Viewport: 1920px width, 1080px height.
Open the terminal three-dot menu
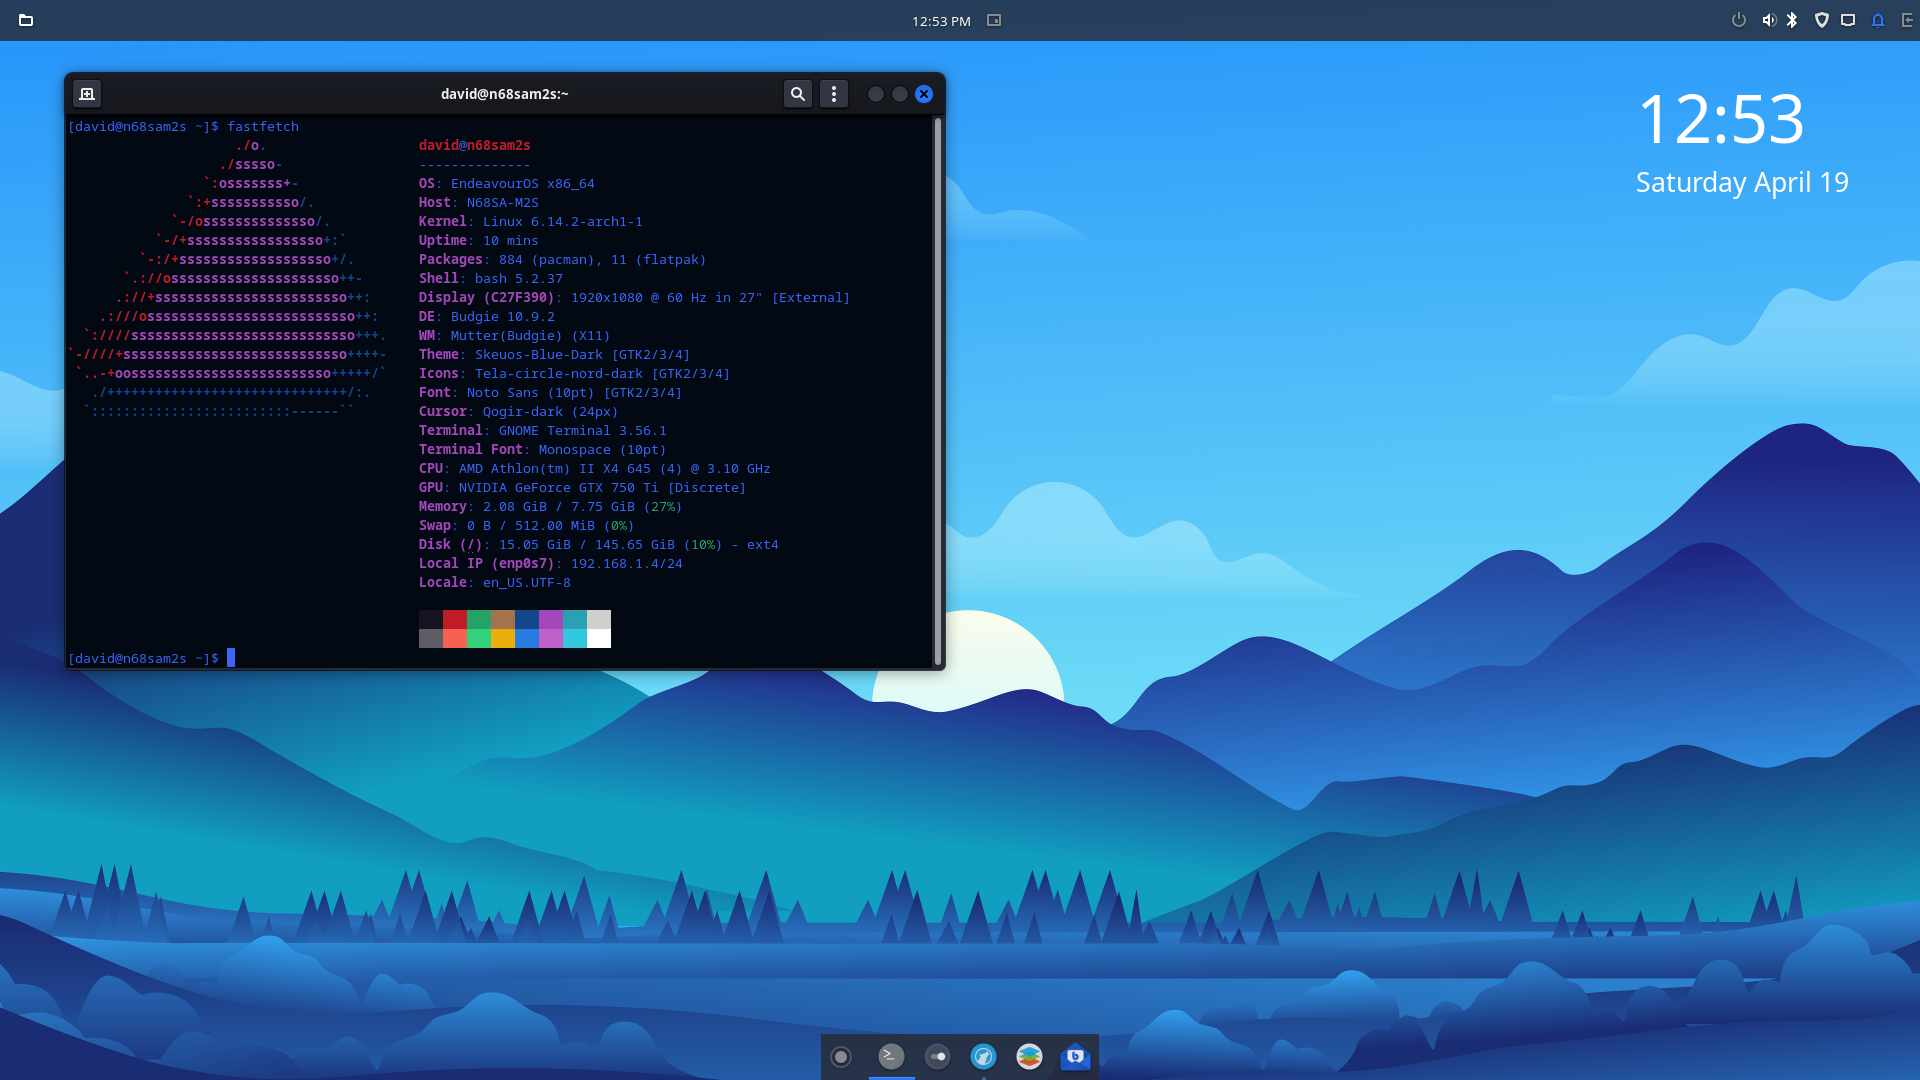[x=834, y=94]
